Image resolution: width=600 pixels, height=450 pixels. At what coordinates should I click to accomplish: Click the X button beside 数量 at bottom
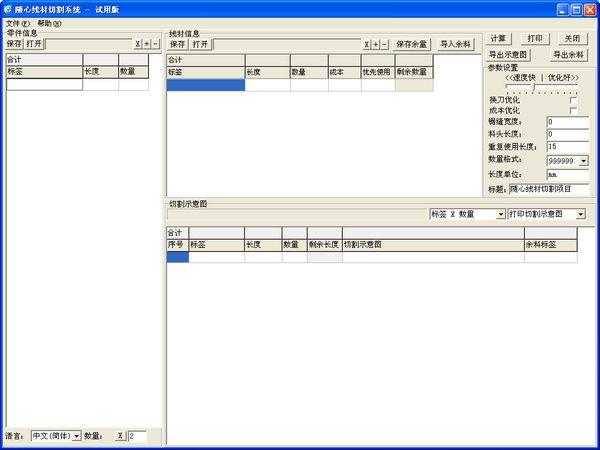tap(119, 436)
